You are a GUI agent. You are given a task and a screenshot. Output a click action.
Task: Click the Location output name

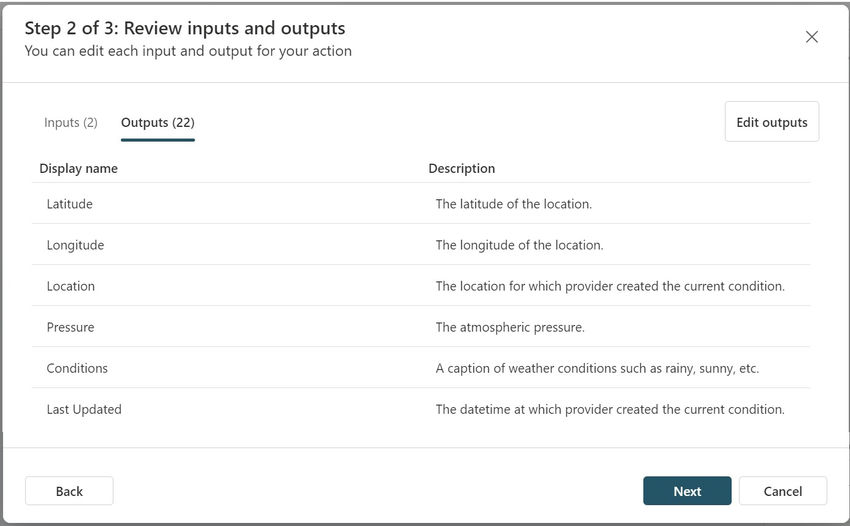click(x=71, y=286)
